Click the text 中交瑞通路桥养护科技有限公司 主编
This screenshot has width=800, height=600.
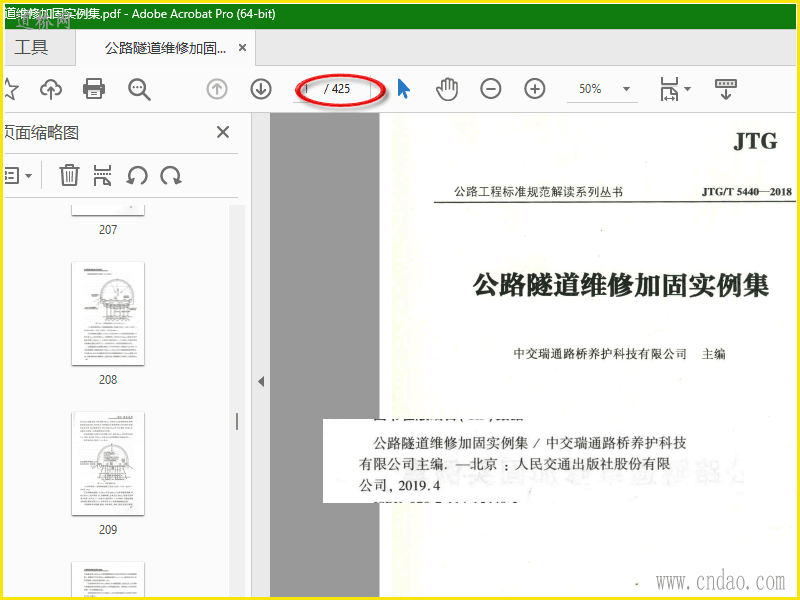pyautogui.click(x=619, y=354)
